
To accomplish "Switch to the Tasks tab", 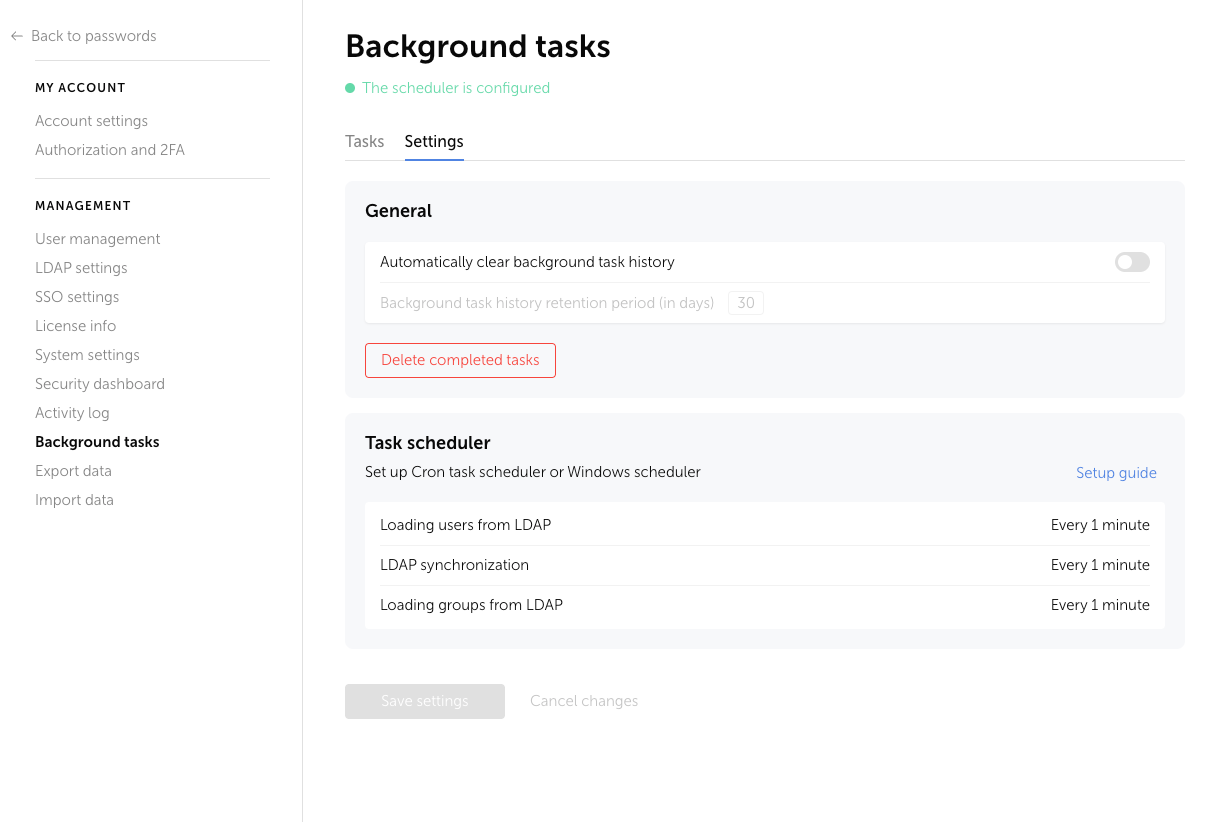I will tap(364, 141).
